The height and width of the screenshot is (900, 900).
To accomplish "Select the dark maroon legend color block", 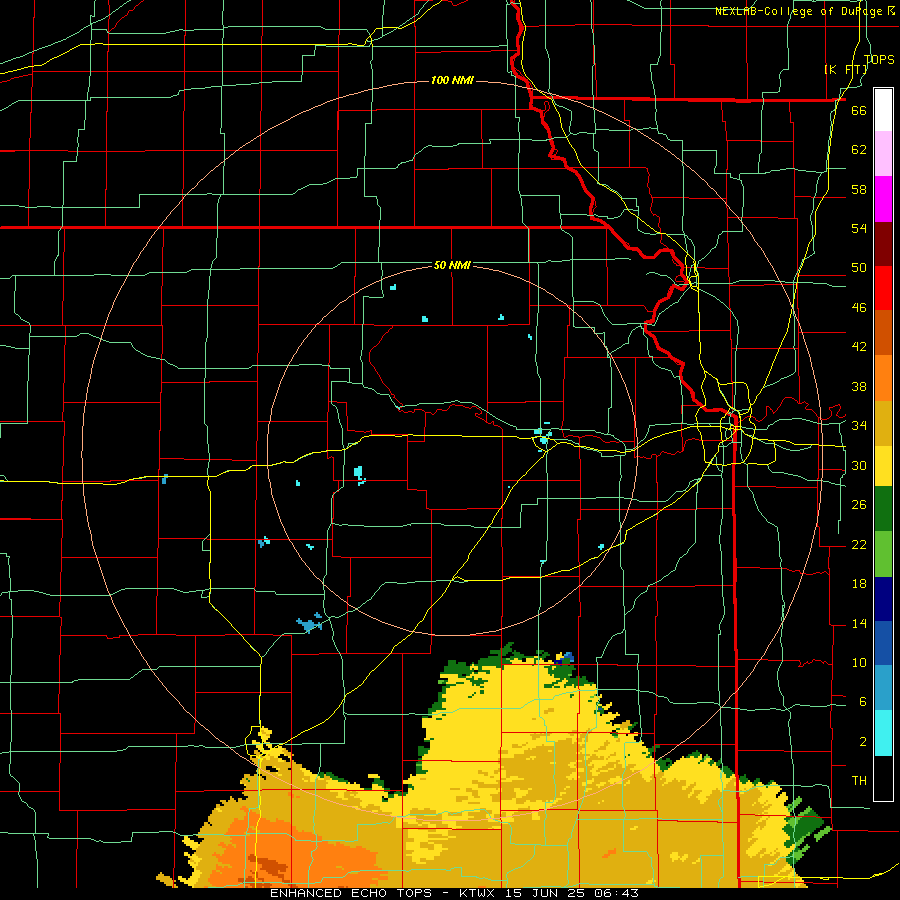I will [883, 243].
